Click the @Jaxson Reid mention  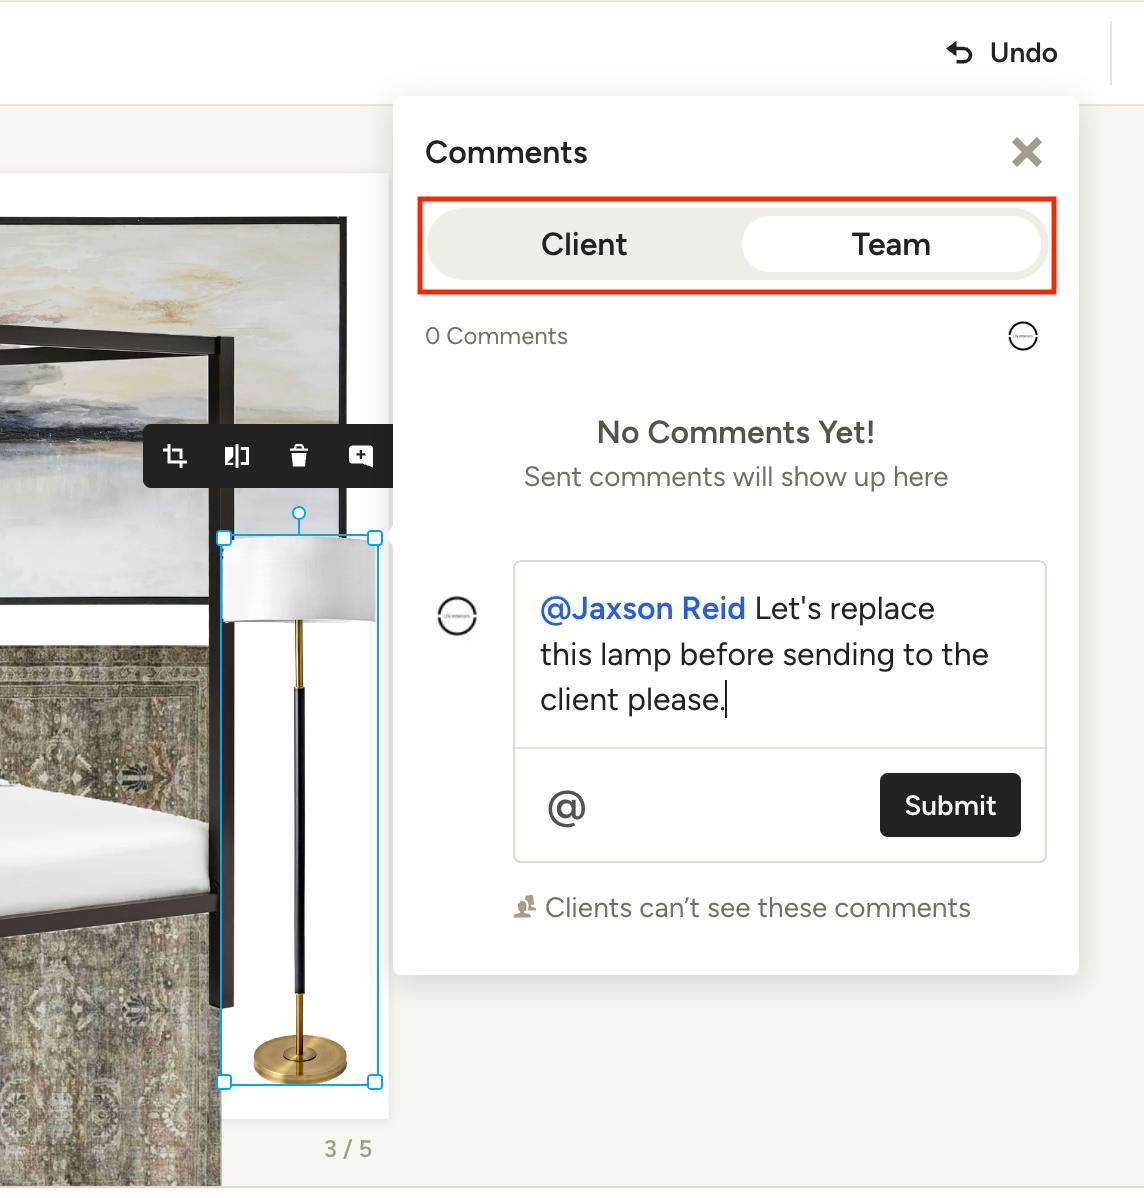642,609
